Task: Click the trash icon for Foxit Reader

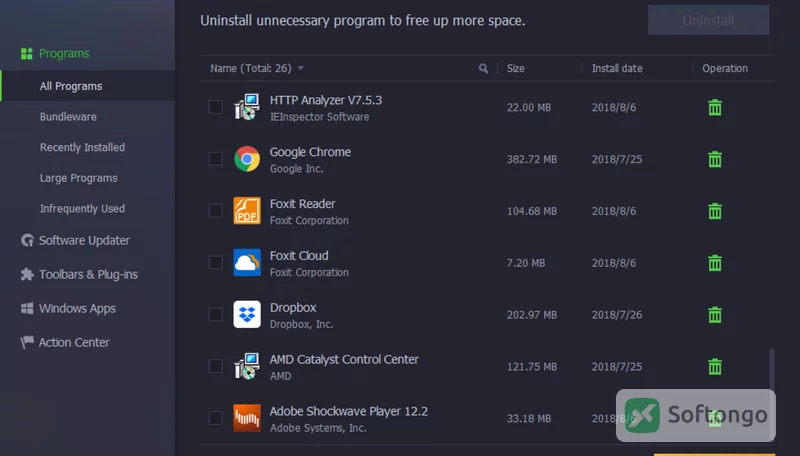Action: click(715, 211)
